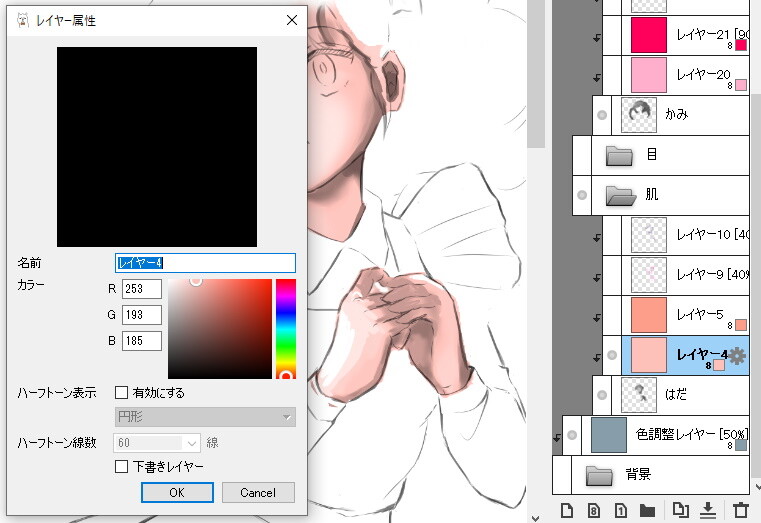Click the G value field 193
This screenshot has width=761, height=523.
click(x=142, y=315)
